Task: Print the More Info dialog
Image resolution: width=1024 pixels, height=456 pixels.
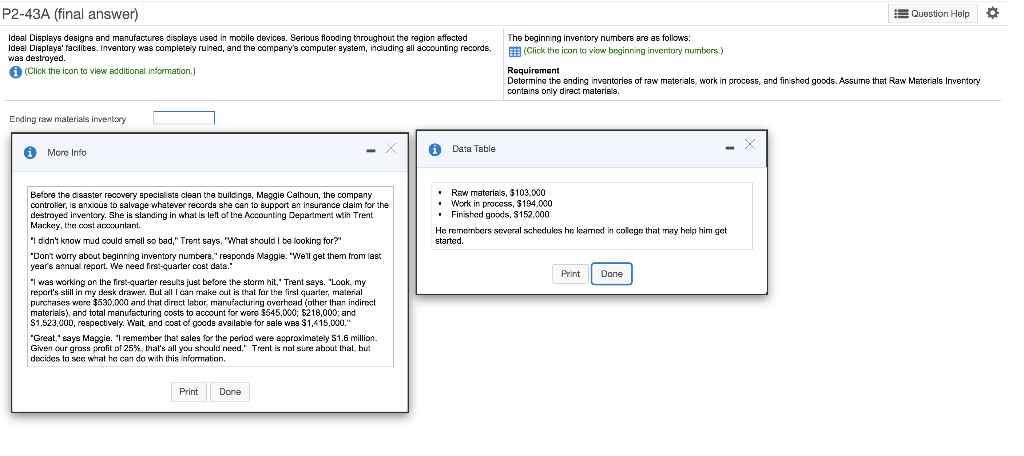Action: tap(189, 392)
